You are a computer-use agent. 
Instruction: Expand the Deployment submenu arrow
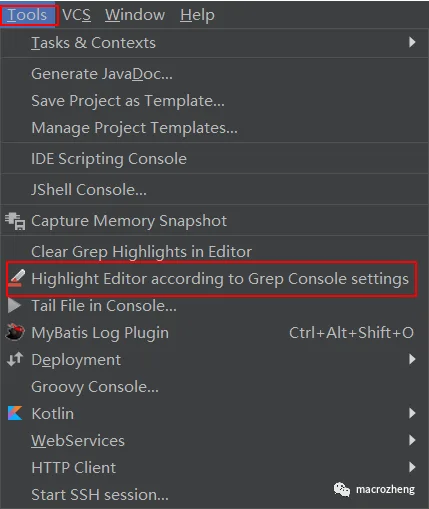[x=412, y=359]
